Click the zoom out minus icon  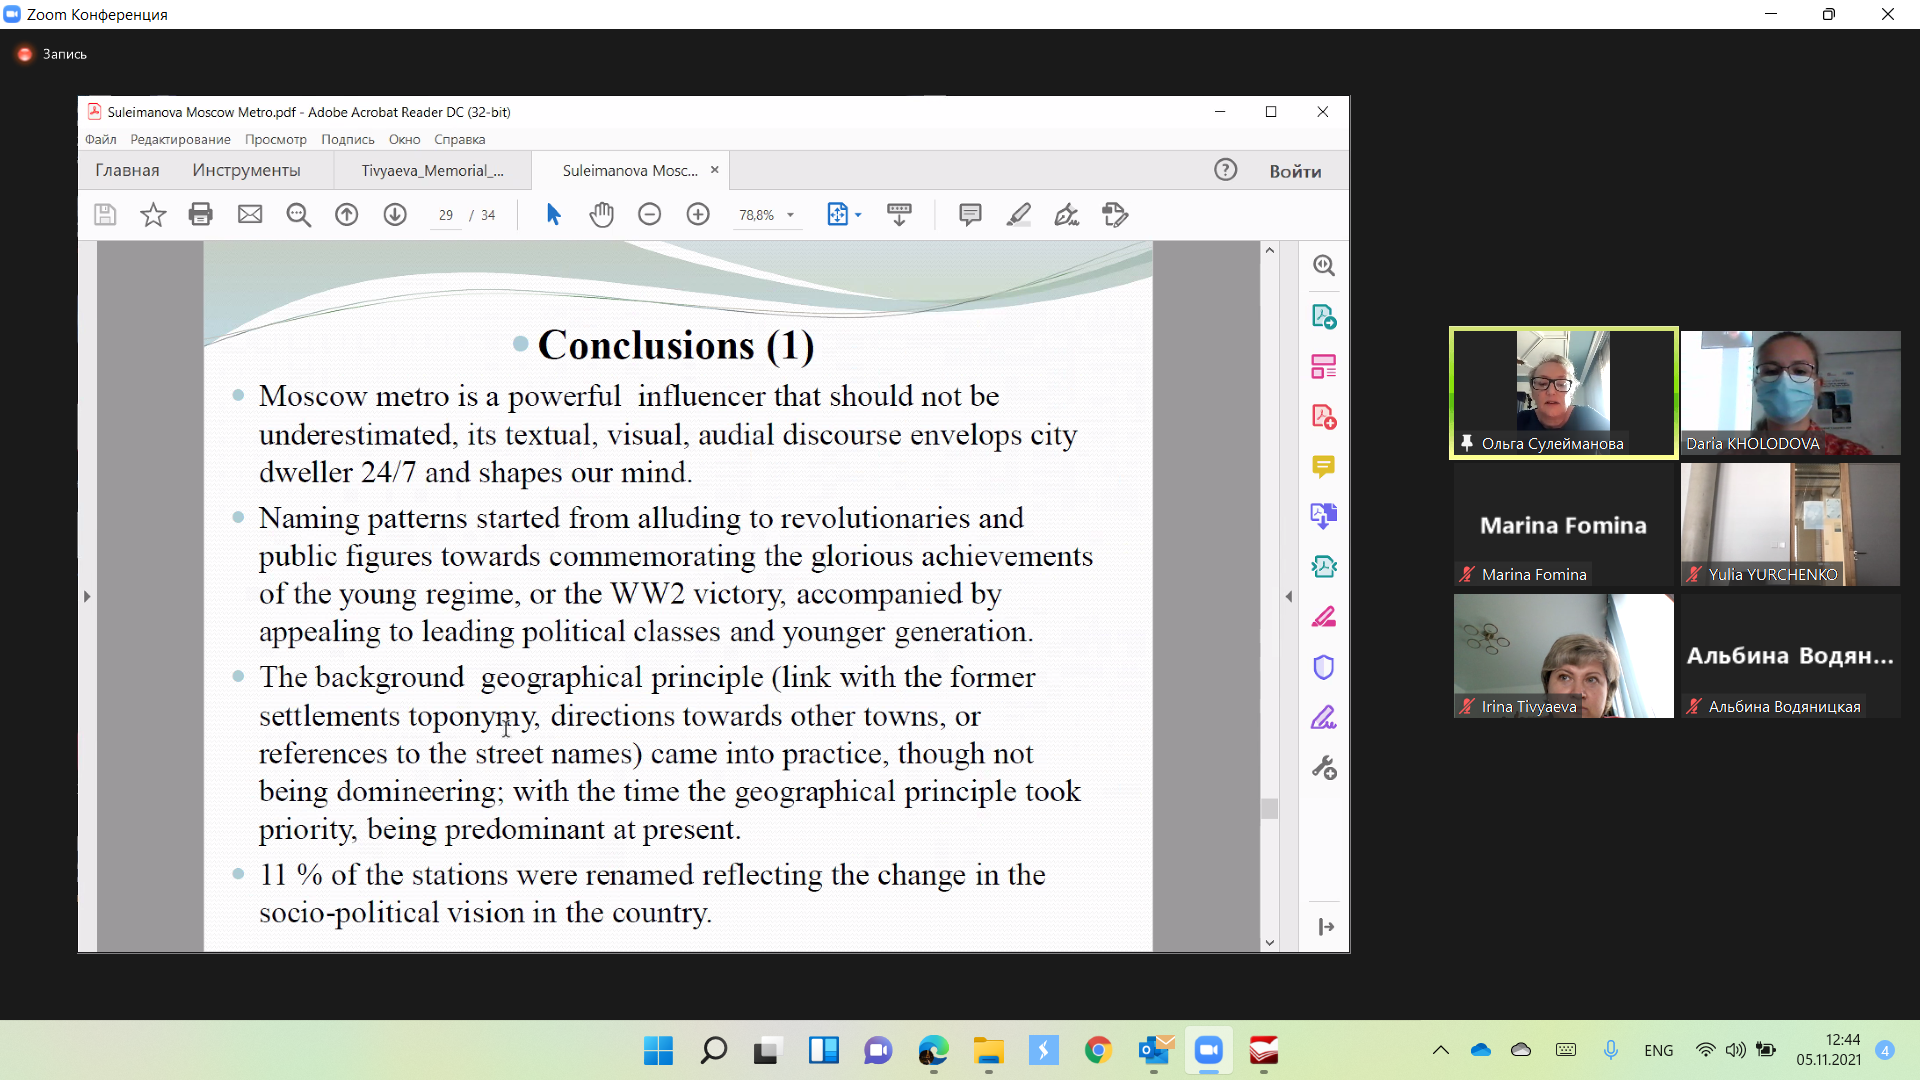pos(649,214)
